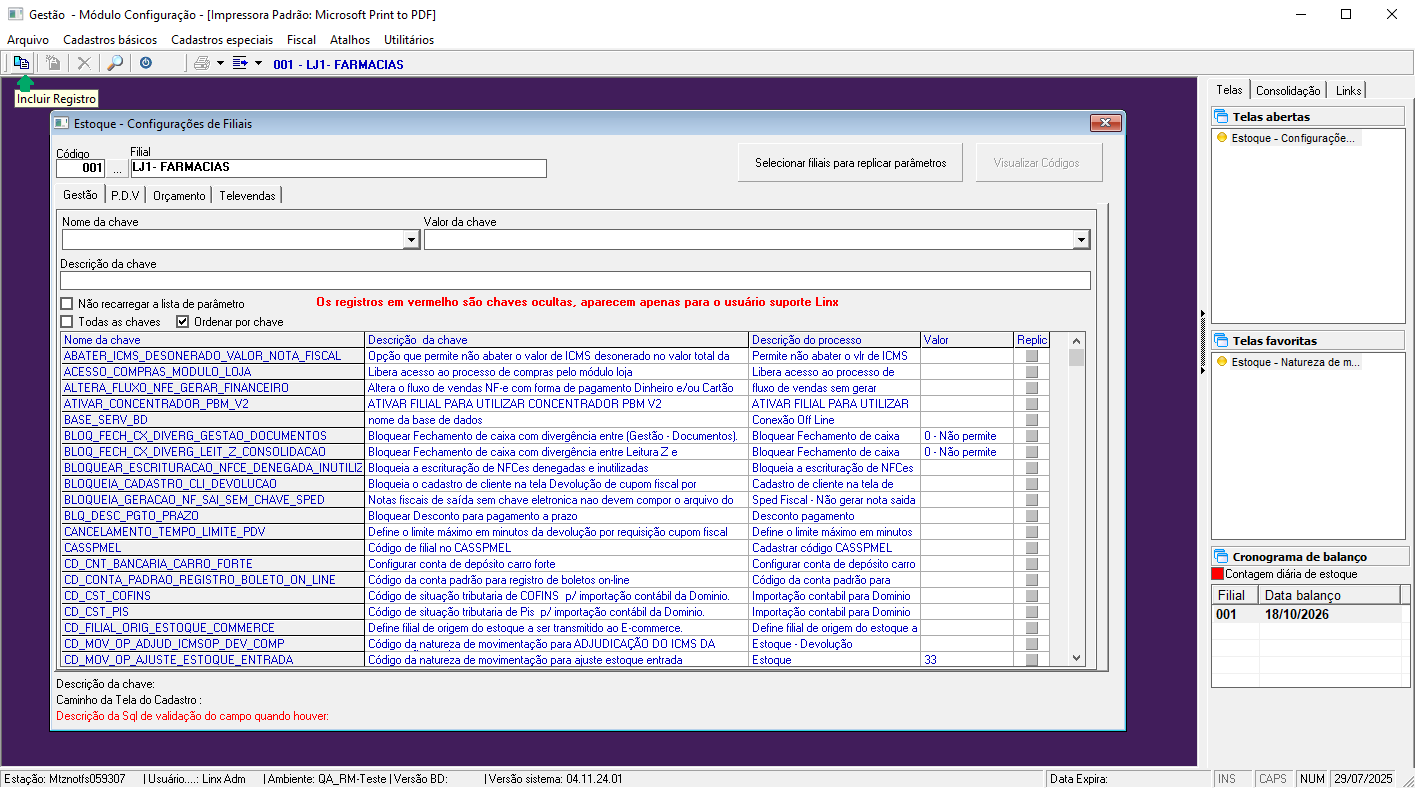Viewport: 1415px width, 788px height.
Task: Click the blue power button toolbar icon
Action: 146,63
